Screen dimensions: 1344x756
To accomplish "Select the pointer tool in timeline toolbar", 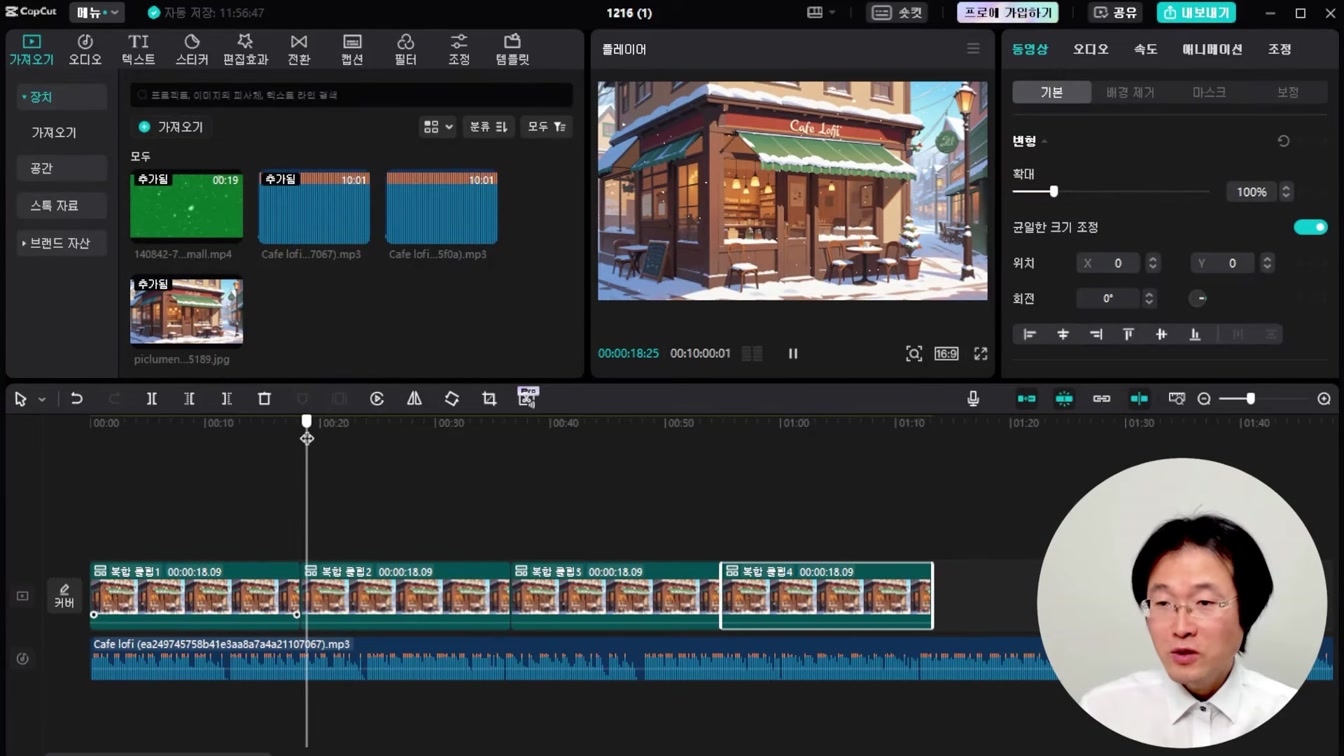I will coord(20,399).
